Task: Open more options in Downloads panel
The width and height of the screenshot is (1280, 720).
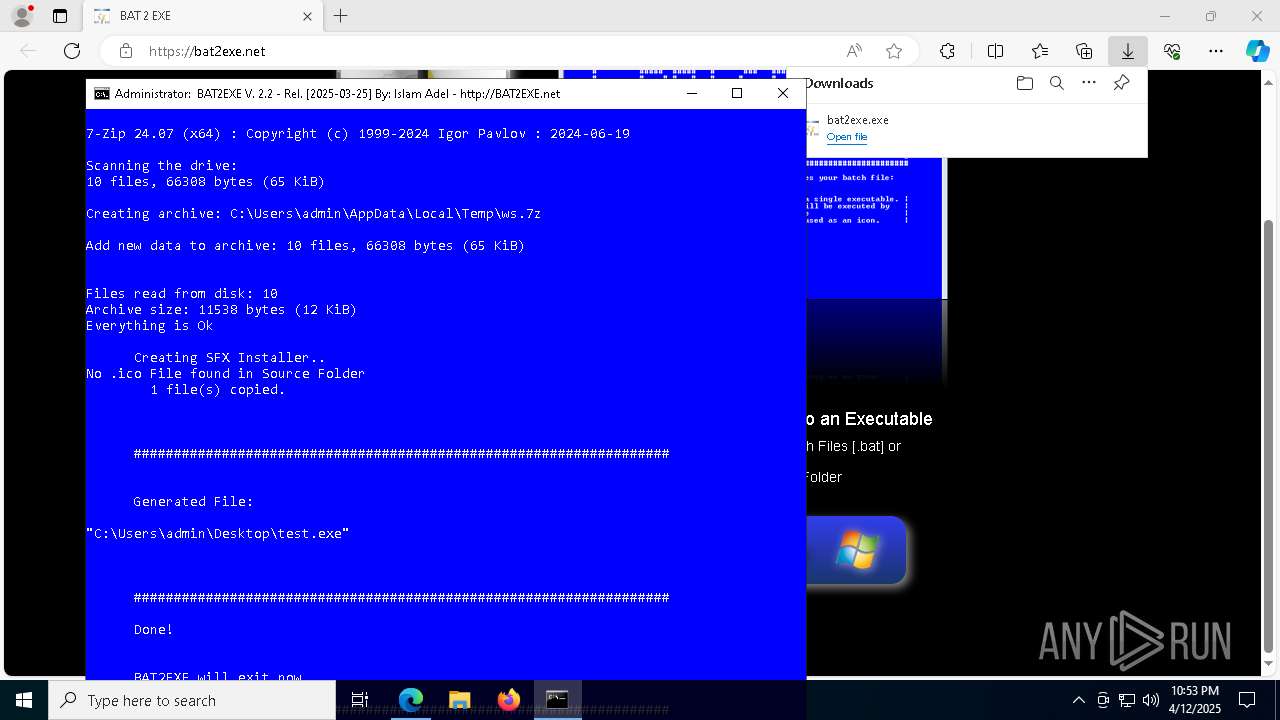Action: pos(1089,83)
